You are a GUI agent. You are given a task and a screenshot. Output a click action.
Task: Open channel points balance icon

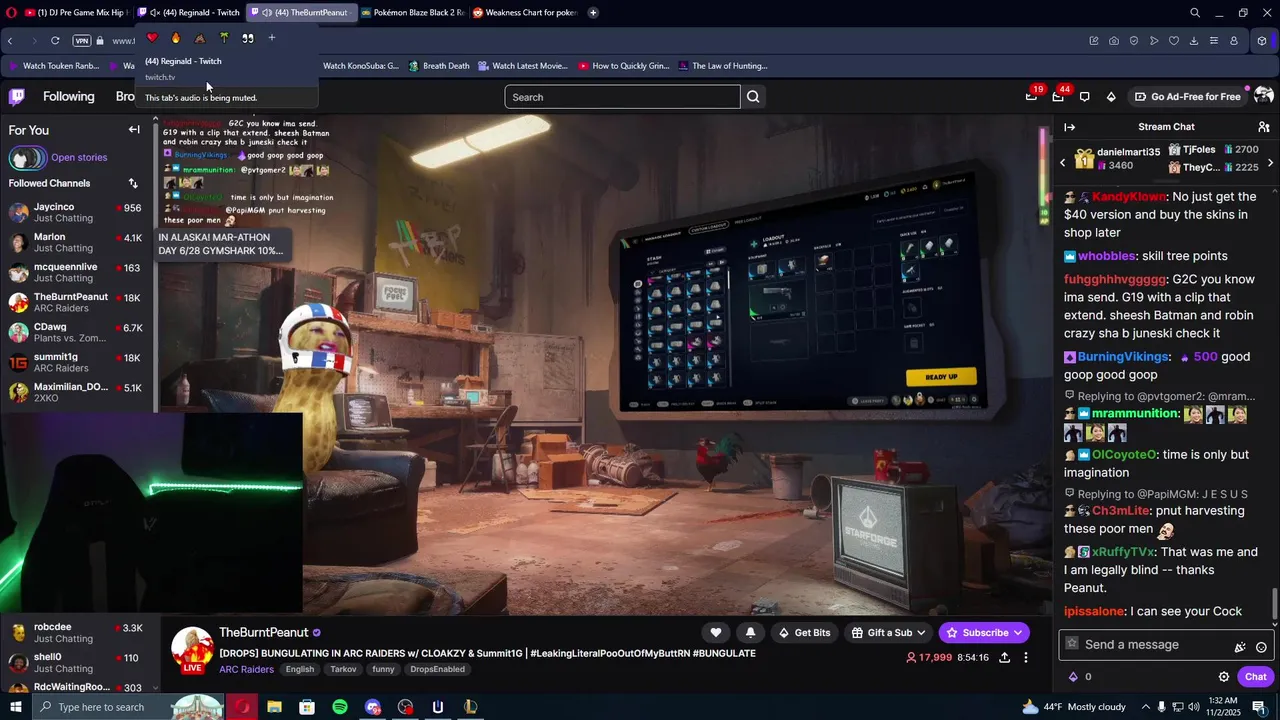pyautogui.click(x=1074, y=677)
